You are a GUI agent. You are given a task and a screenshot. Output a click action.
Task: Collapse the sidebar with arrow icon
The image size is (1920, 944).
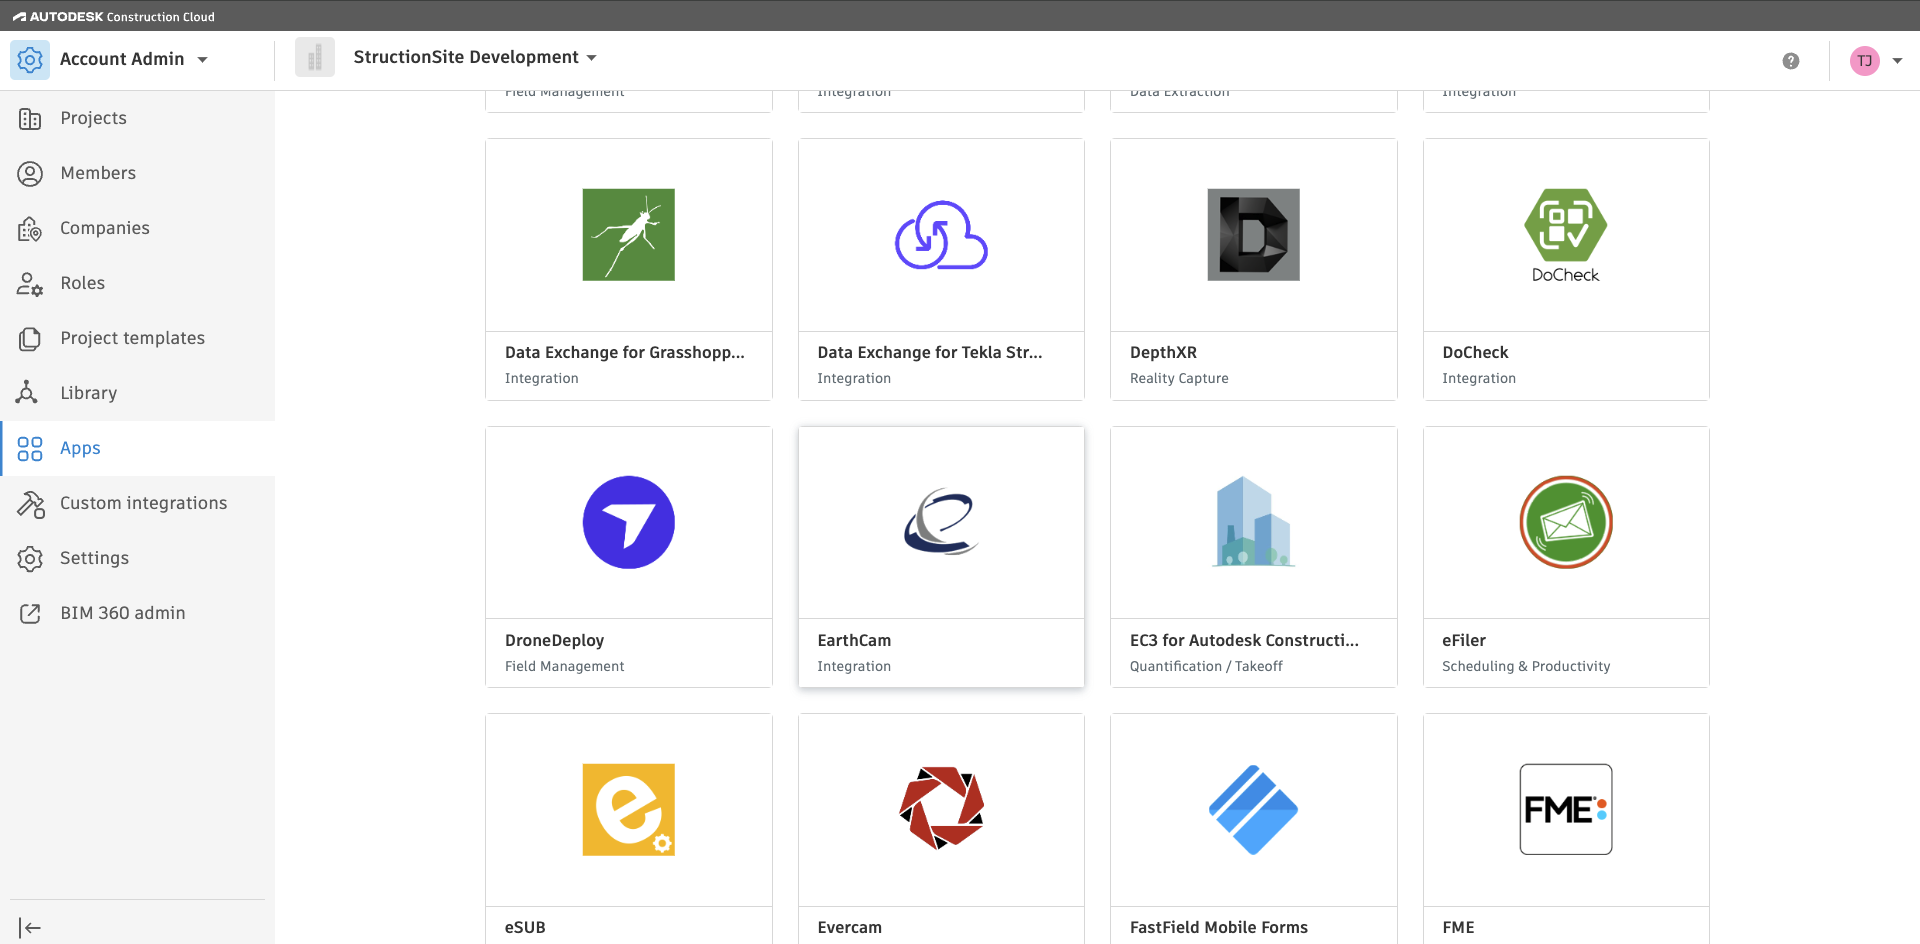(x=30, y=928)
